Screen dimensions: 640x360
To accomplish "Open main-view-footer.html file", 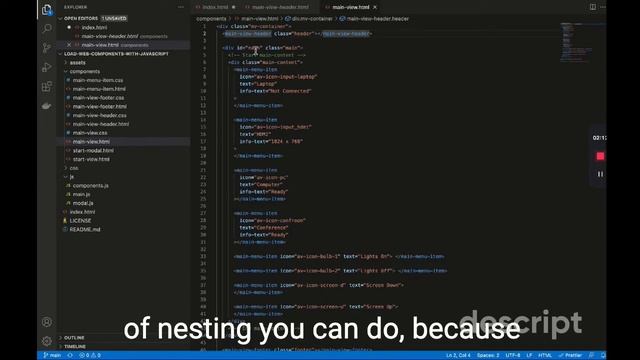I will pos(100,107).
